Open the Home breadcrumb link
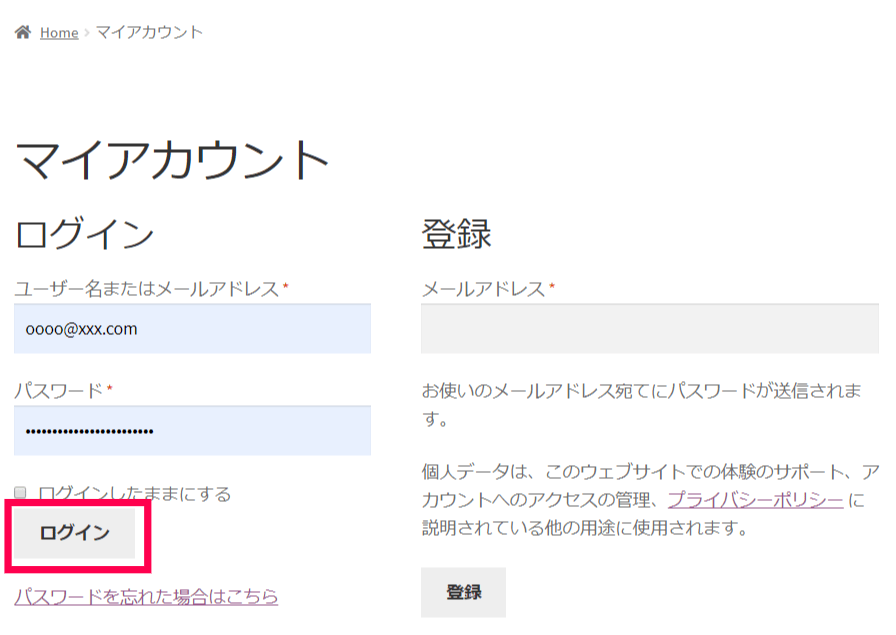The height and width of the screenshot is (635, 896). [x=59, y=33]
